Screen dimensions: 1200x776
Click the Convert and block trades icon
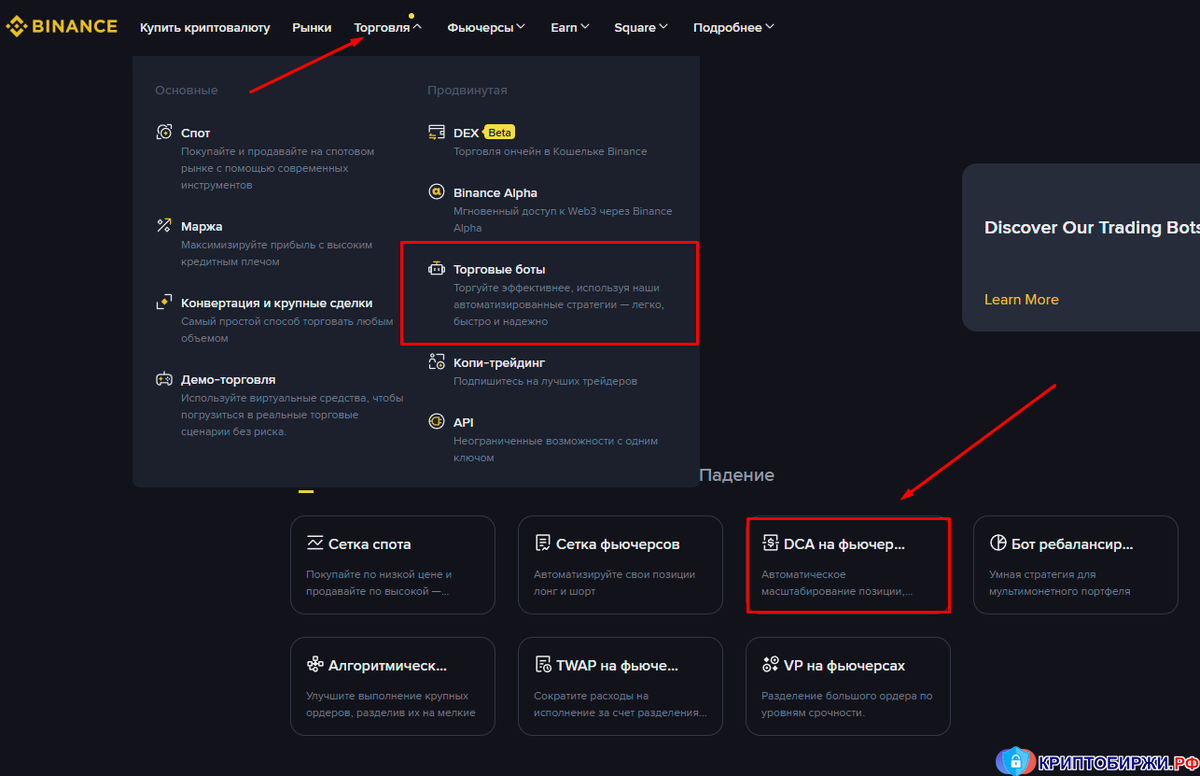point(164,302)
